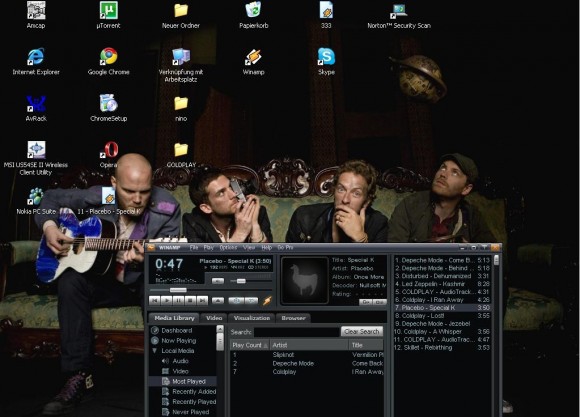Open the Papierkorb recycle bin
The height and width of the screenshot is (417, 580).
[253, 15]
